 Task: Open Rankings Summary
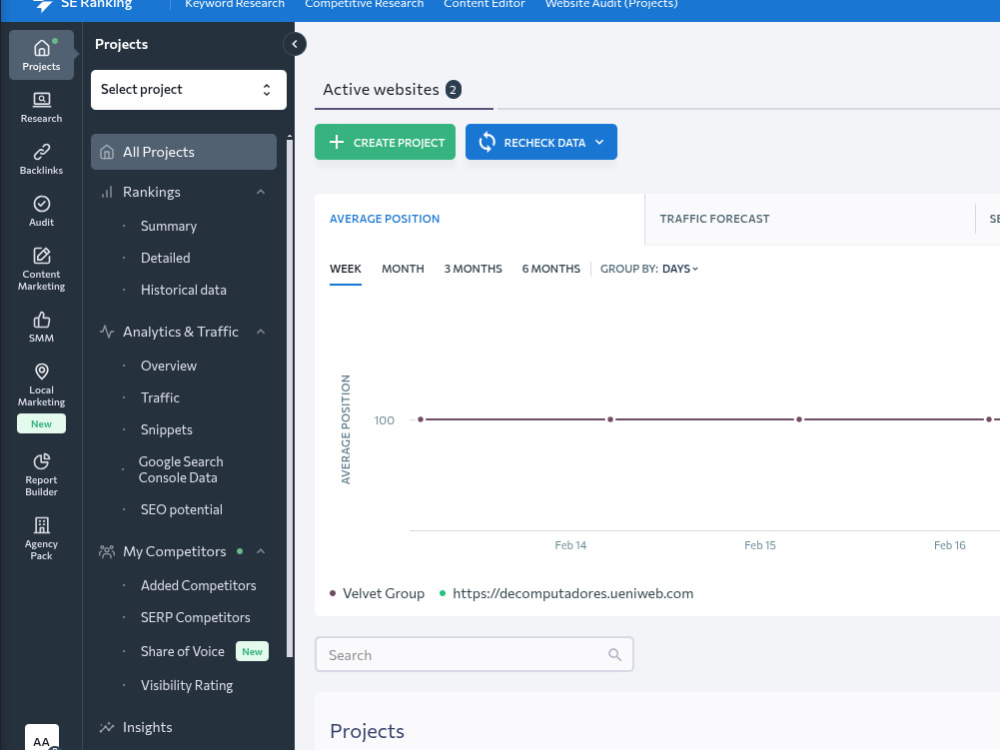169,226
